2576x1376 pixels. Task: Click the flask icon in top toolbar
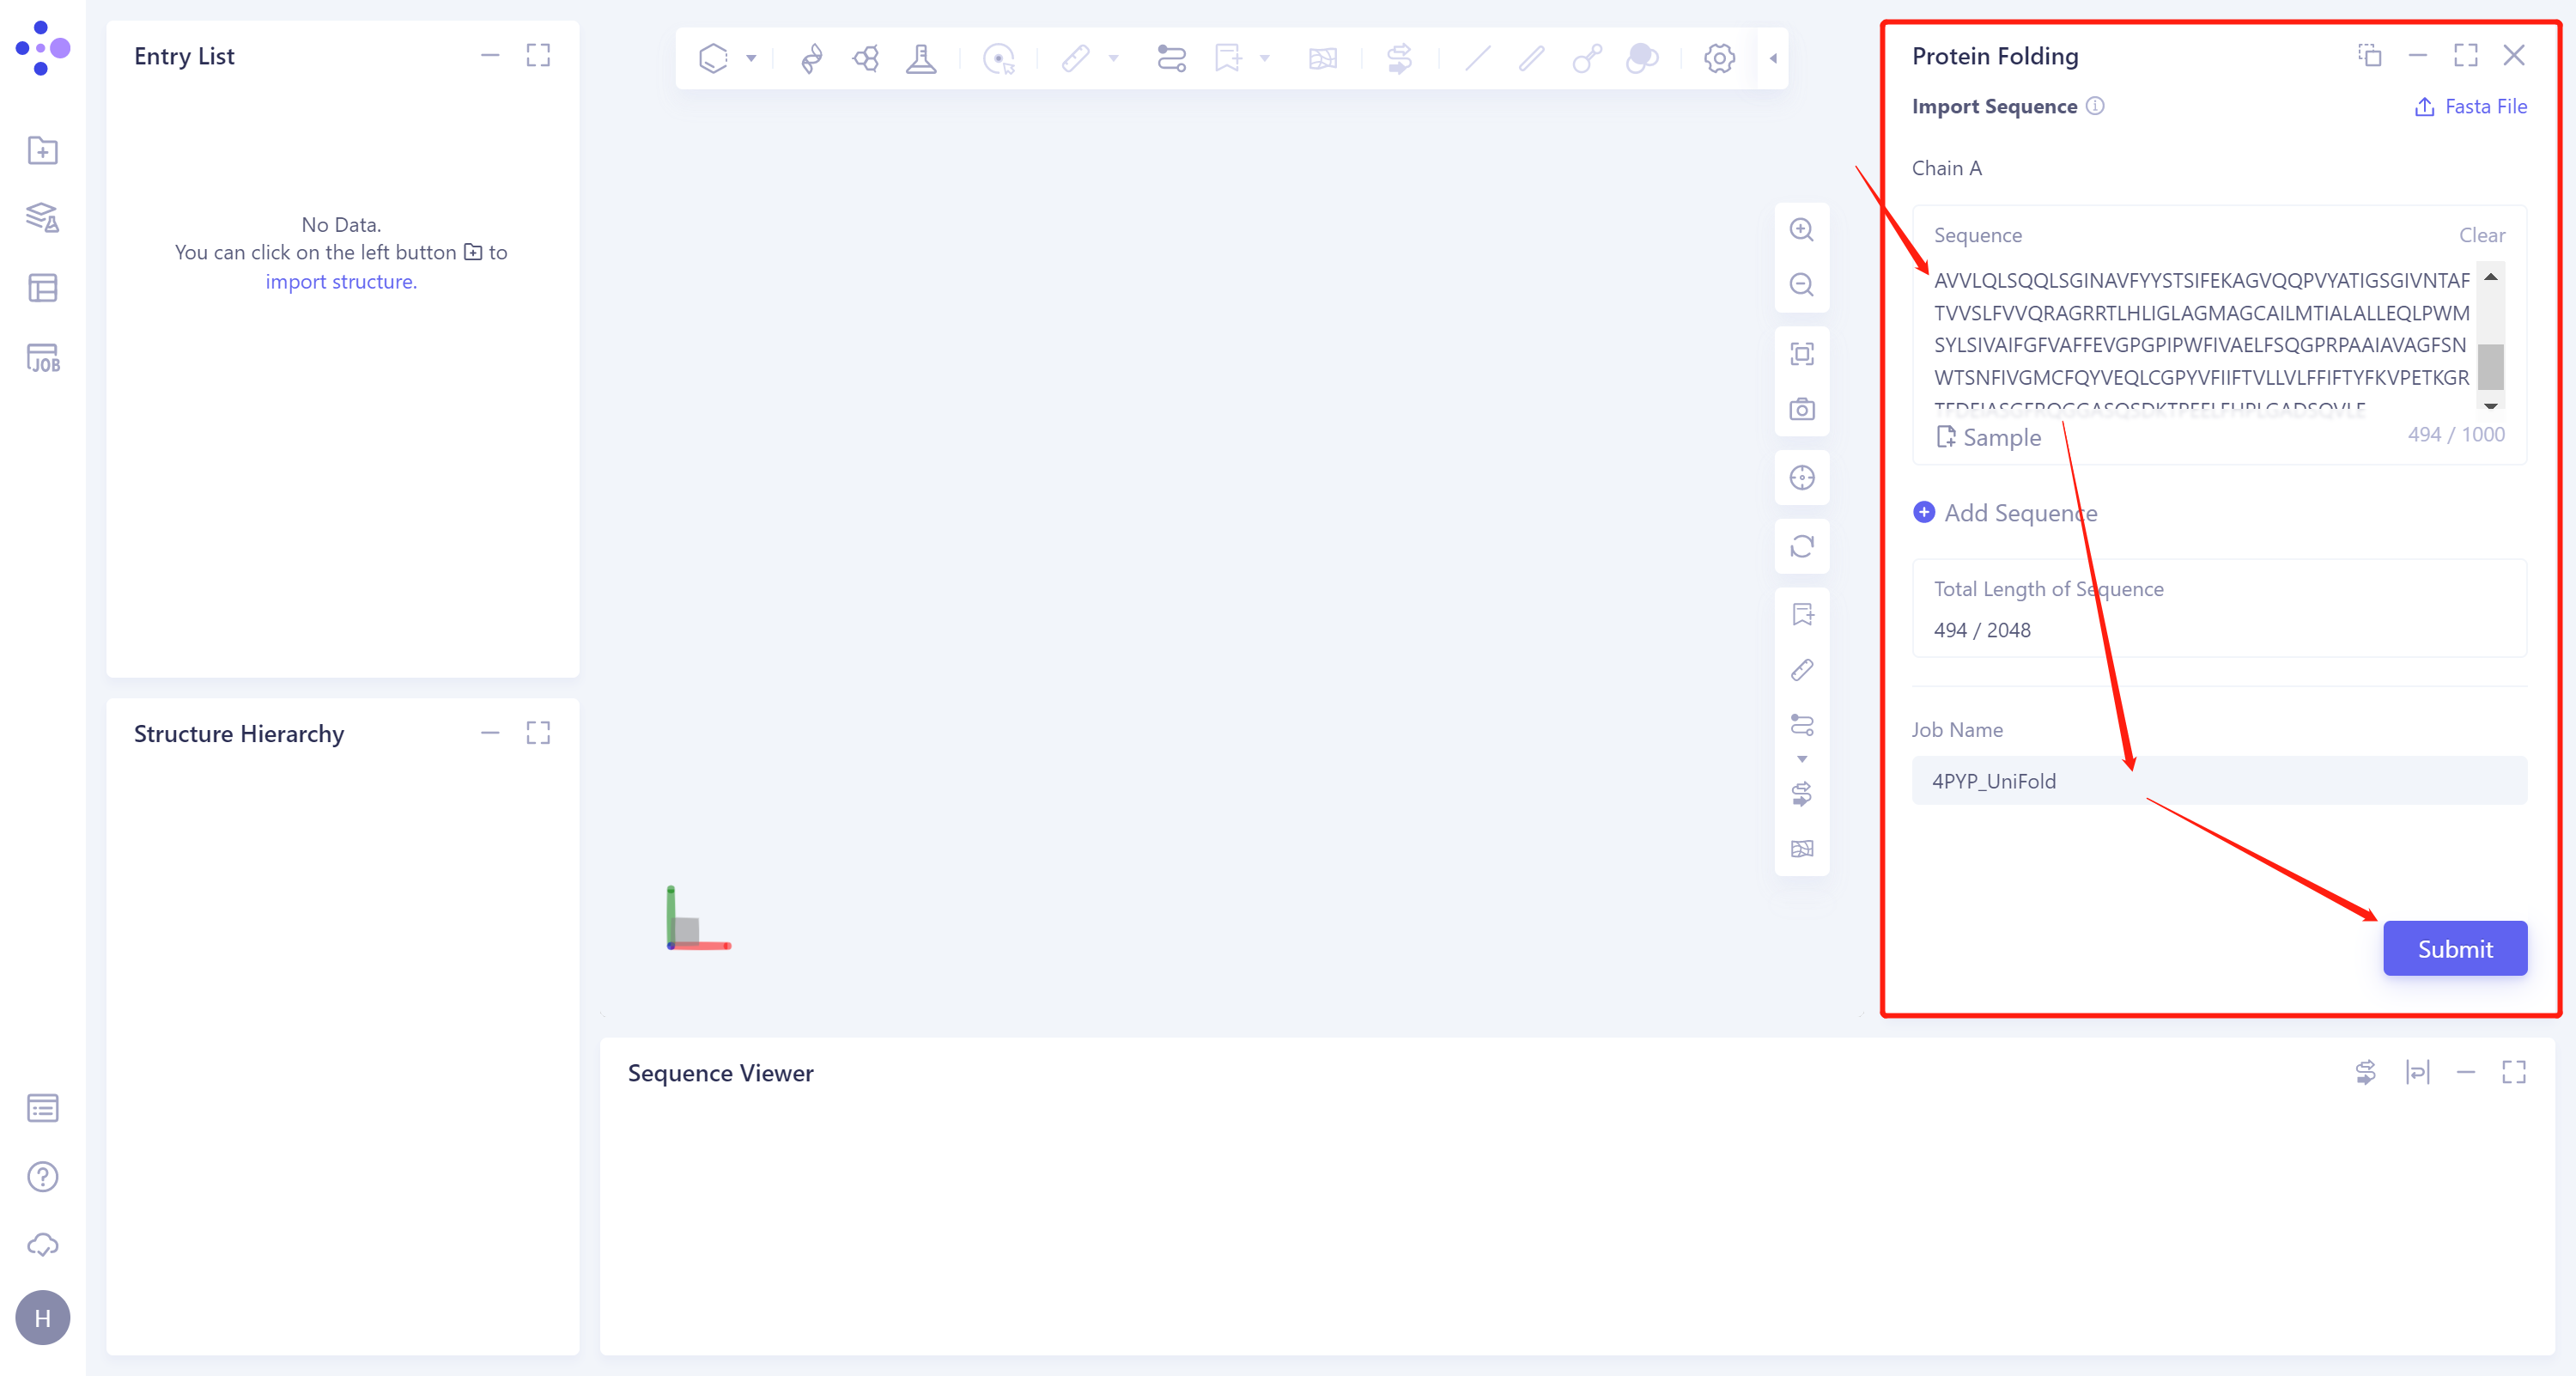[x=921, y=58]
